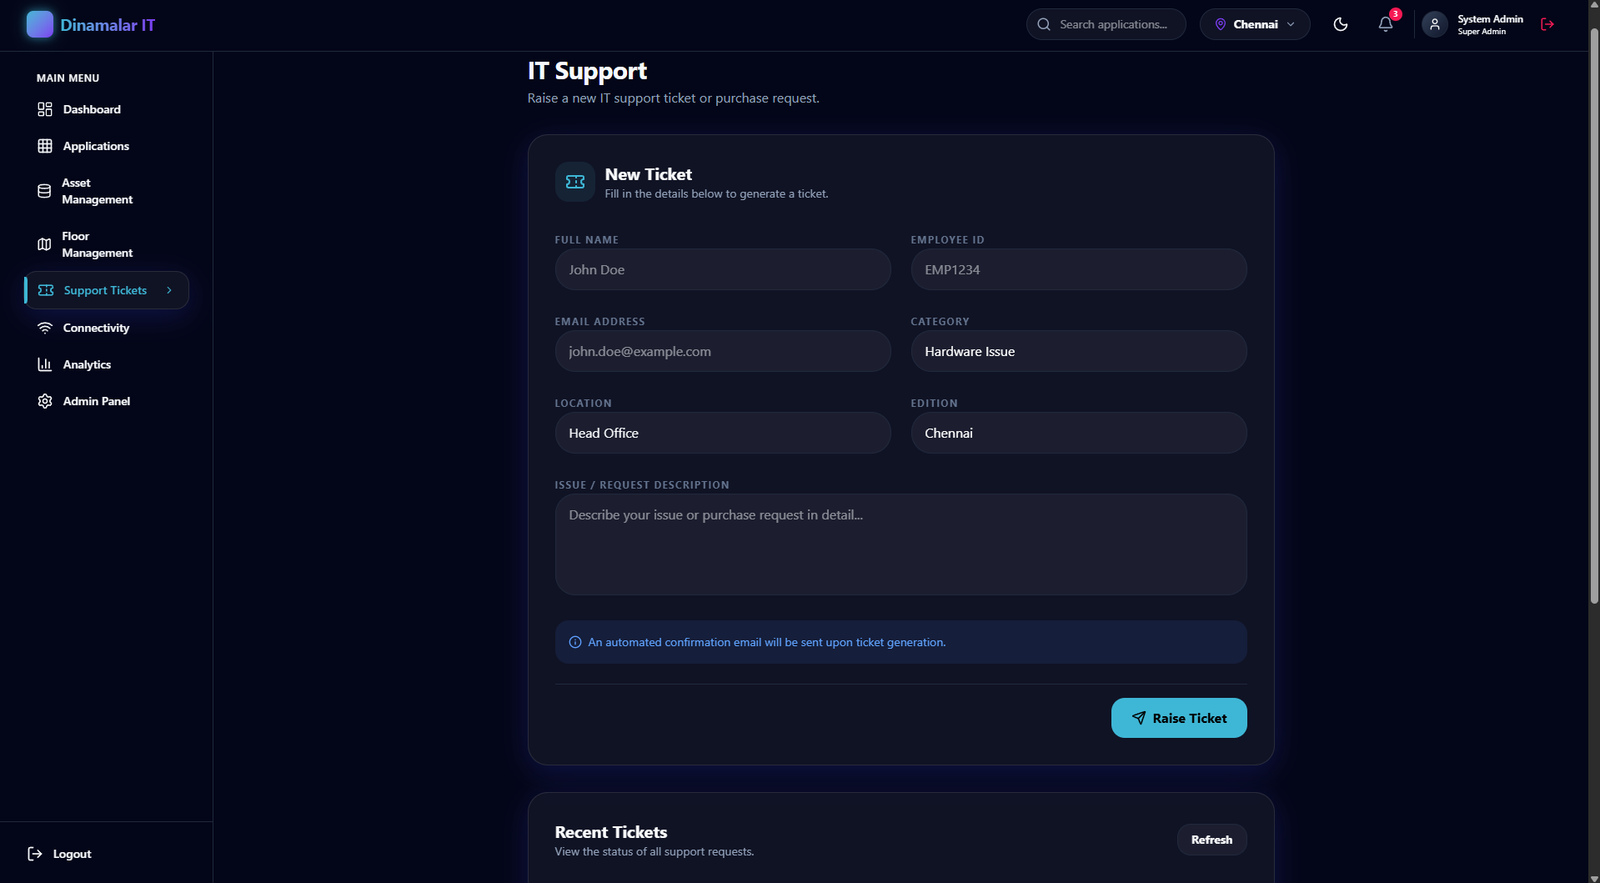Click the Super Admin role label
1600x883 pixels.
click(x=1481, y=32)
